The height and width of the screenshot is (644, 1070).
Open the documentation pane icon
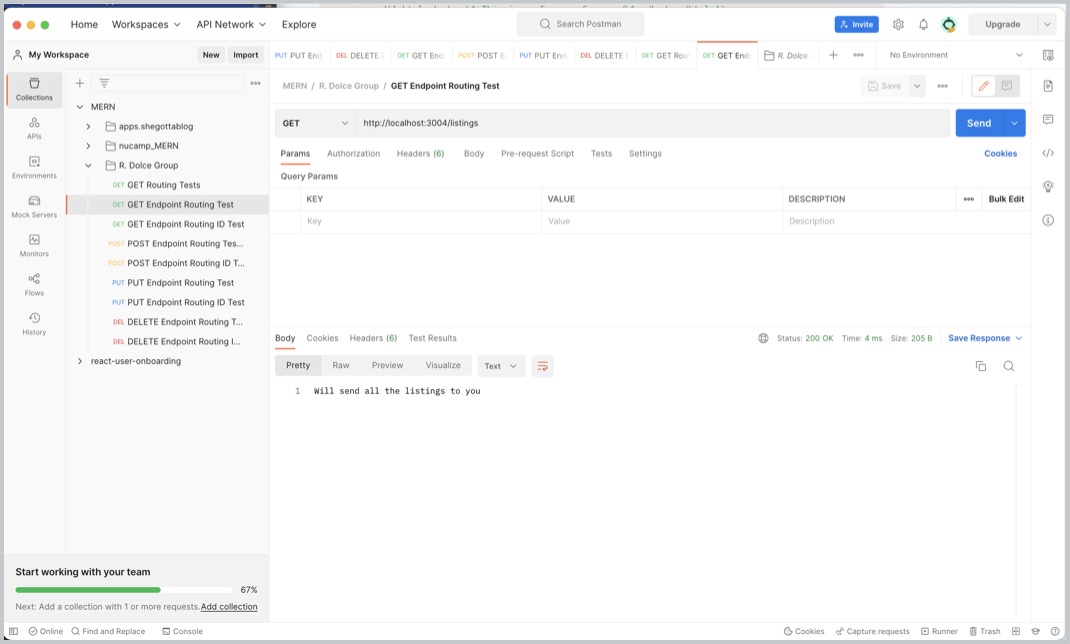coord(1048,86)
